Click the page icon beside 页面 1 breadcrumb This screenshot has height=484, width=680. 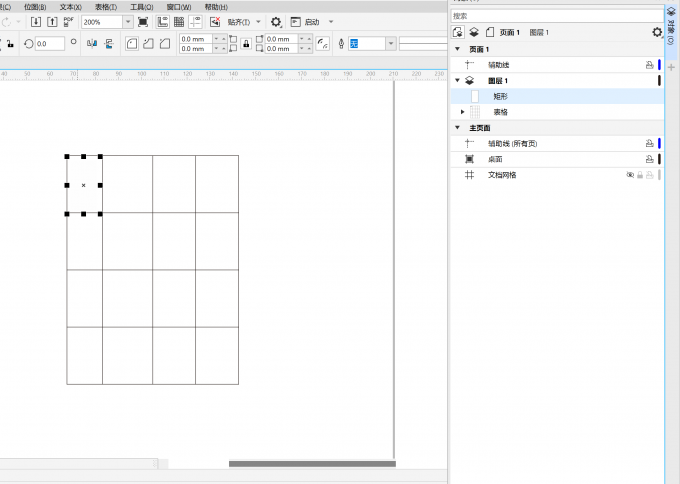click(490, 32)
